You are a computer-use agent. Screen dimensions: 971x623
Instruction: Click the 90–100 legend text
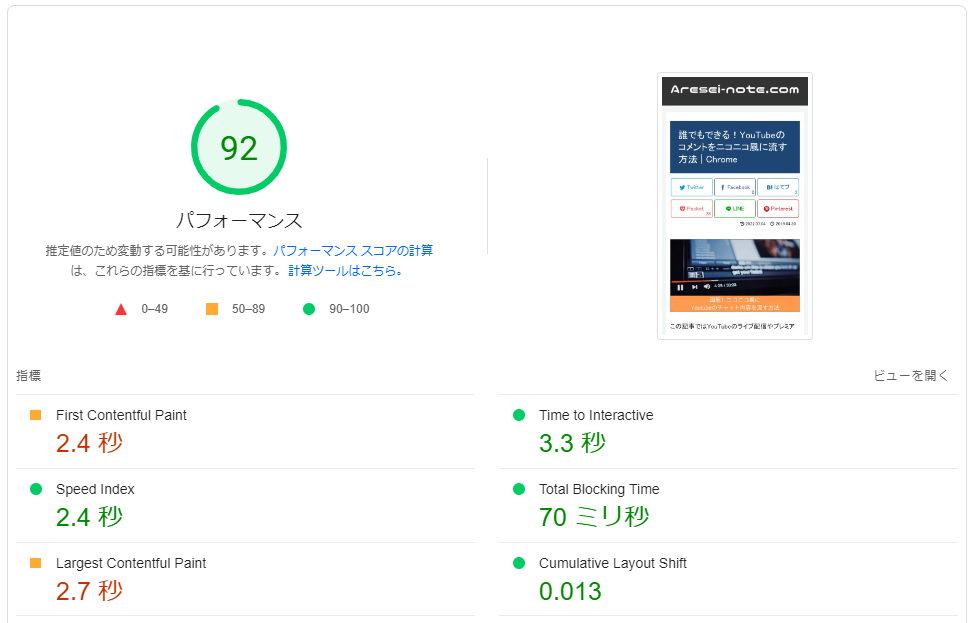[349, 309]
